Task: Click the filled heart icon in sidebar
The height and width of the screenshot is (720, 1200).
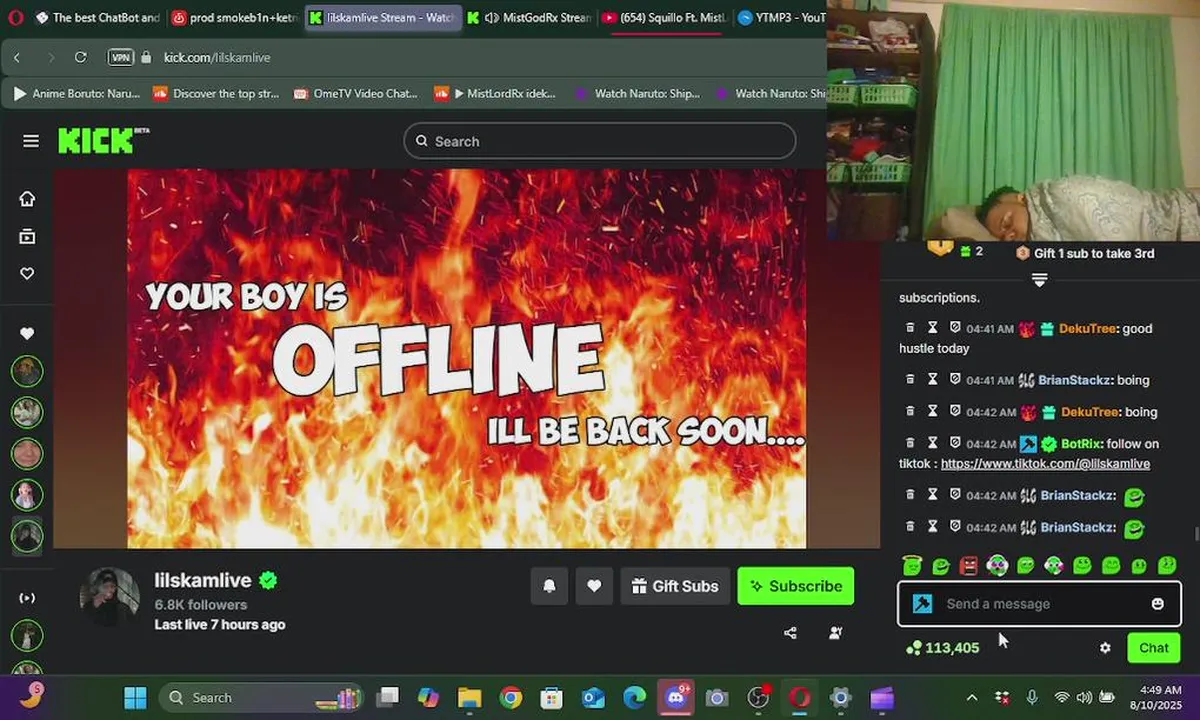Action: (27, 333)
